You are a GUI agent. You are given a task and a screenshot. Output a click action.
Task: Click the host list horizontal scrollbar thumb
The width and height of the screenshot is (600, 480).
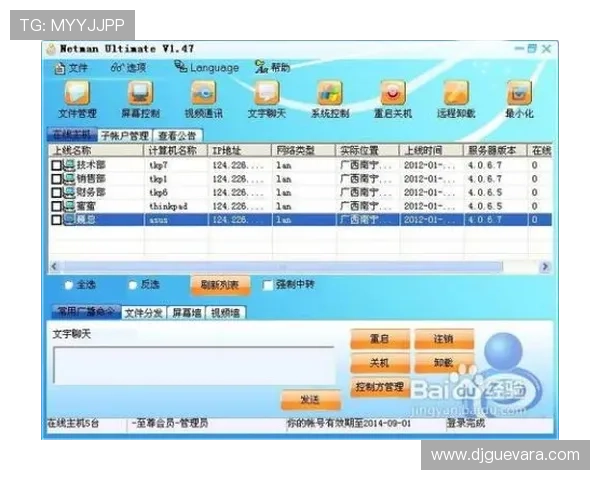[x=282, y=266]
